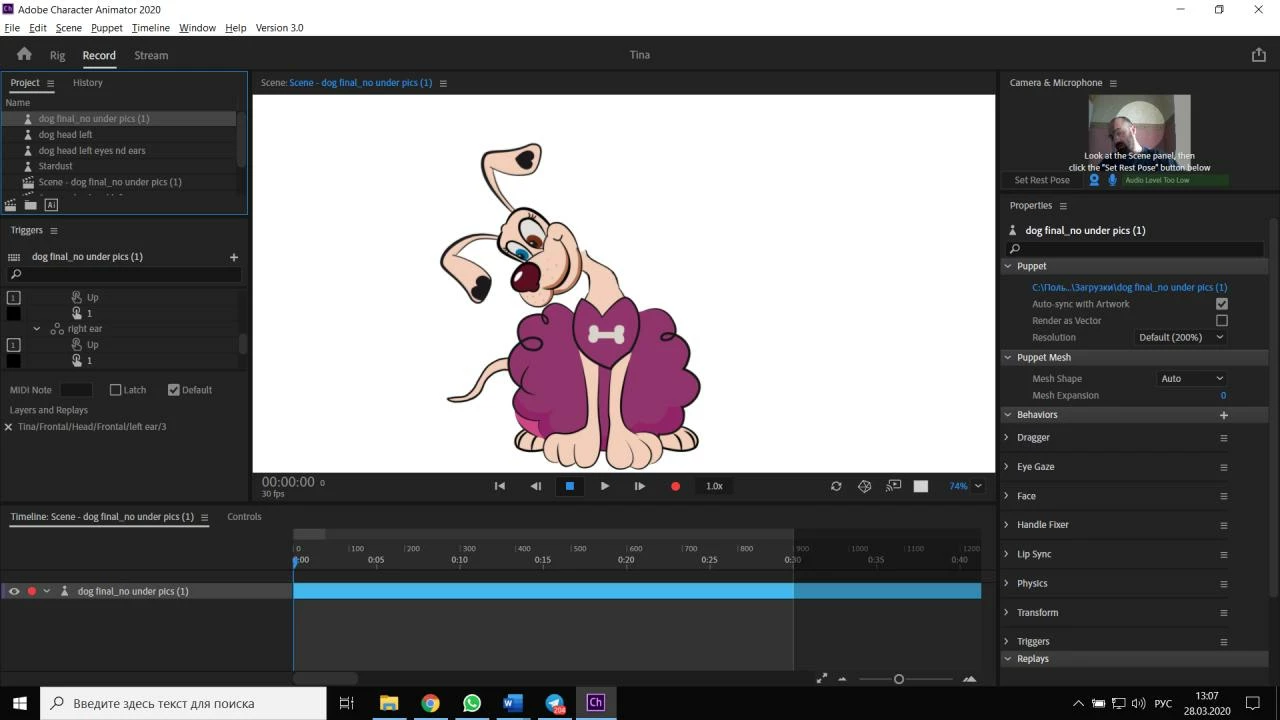Image resolution: width=1280 pixels, height=720 pixels.
Task: Open the Camera & Microphone panel menu
Action: coord(1113,83)
